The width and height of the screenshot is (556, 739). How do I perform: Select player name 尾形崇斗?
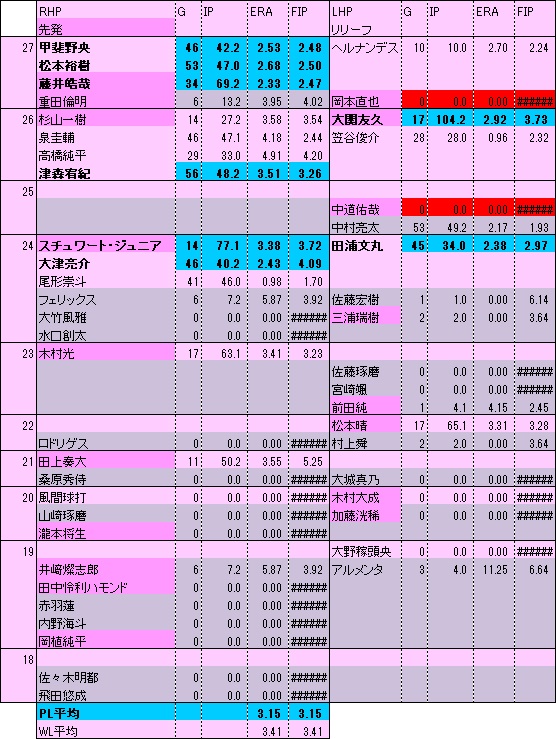click(x=106, y=281)
